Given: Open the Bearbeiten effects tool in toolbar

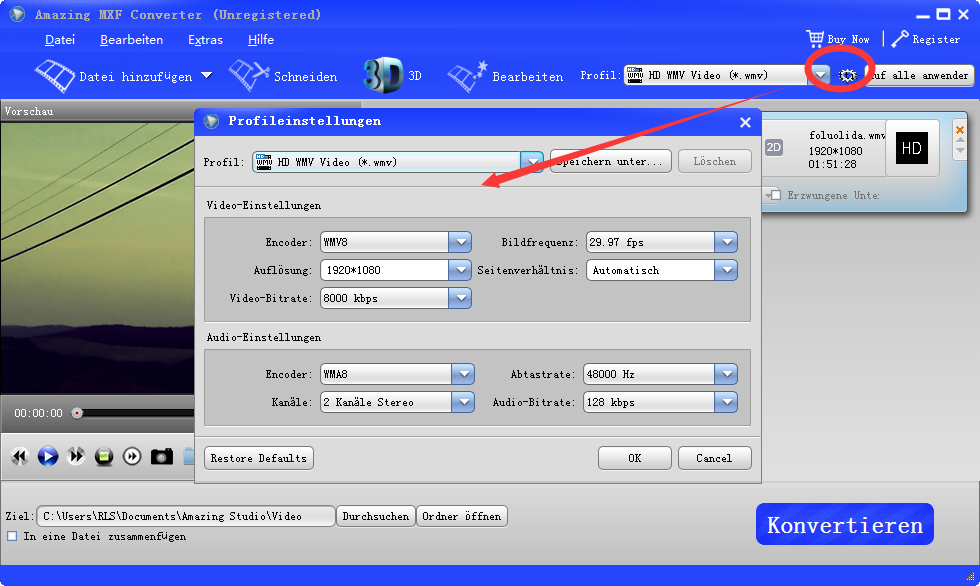Looking at the screenshot, I should 505,76.
